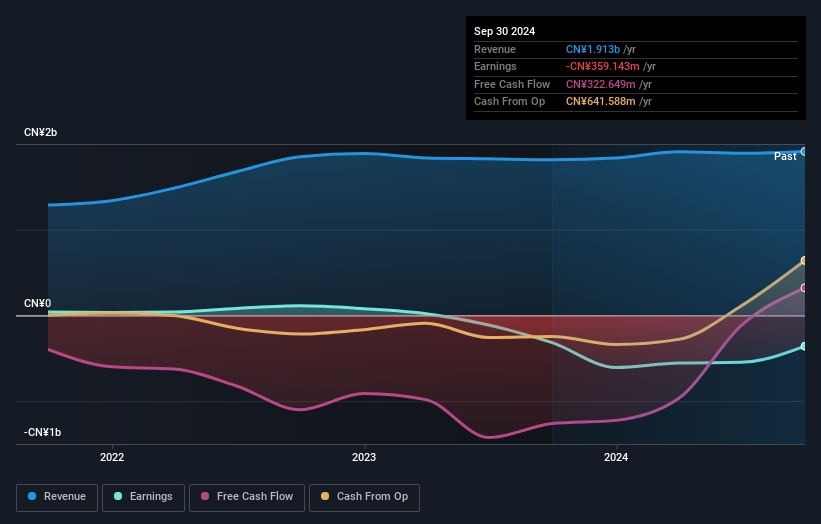Click the Cash From Op label in tooltip
Screen dimensions: 821x524
509,102
